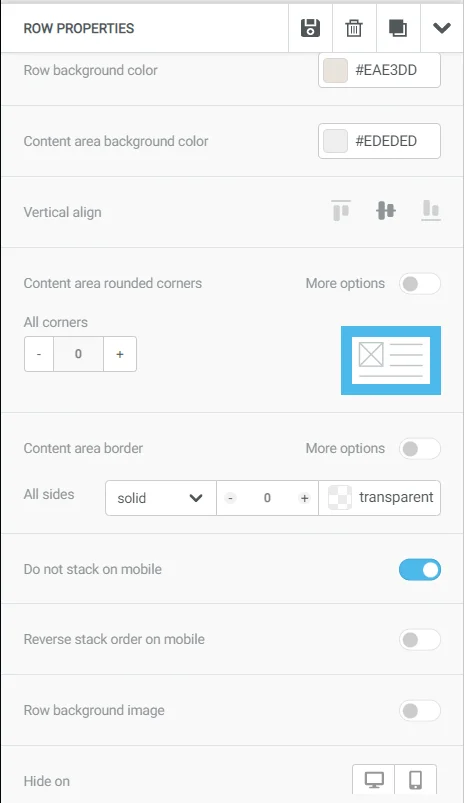Enable Reverse stack order on mobile
The image size is (466, 803).
(x=420, y=640)
